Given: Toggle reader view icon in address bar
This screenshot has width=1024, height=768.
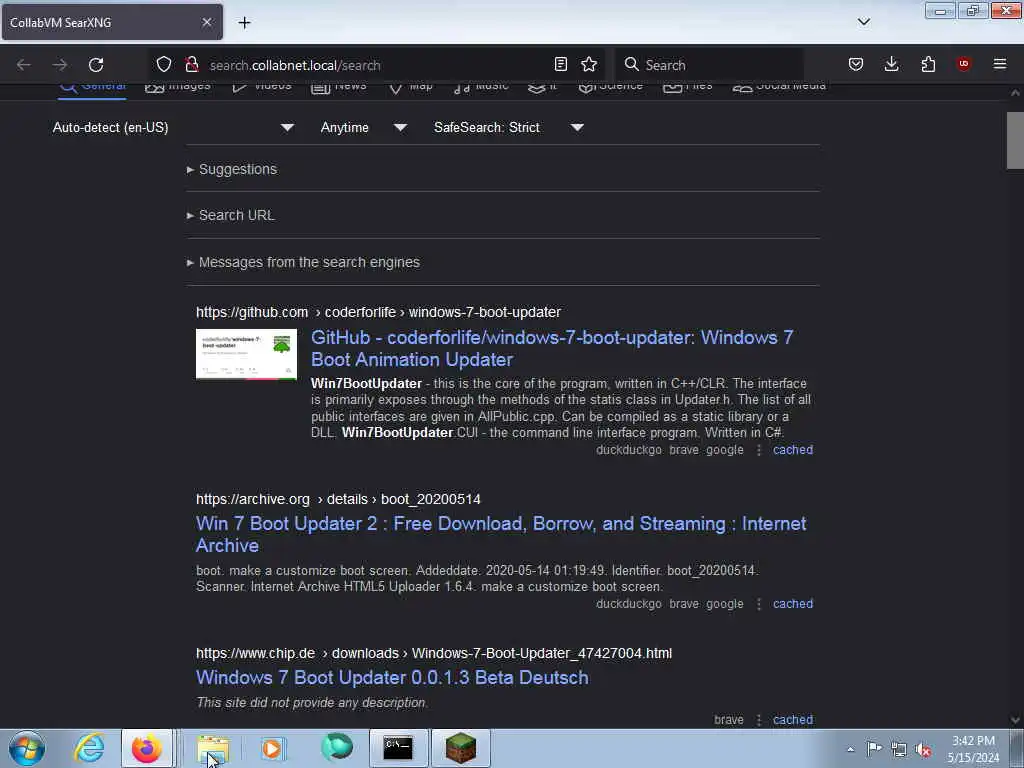Looking at the screenshot, I should pyautogui.click(x=560, y=64).
